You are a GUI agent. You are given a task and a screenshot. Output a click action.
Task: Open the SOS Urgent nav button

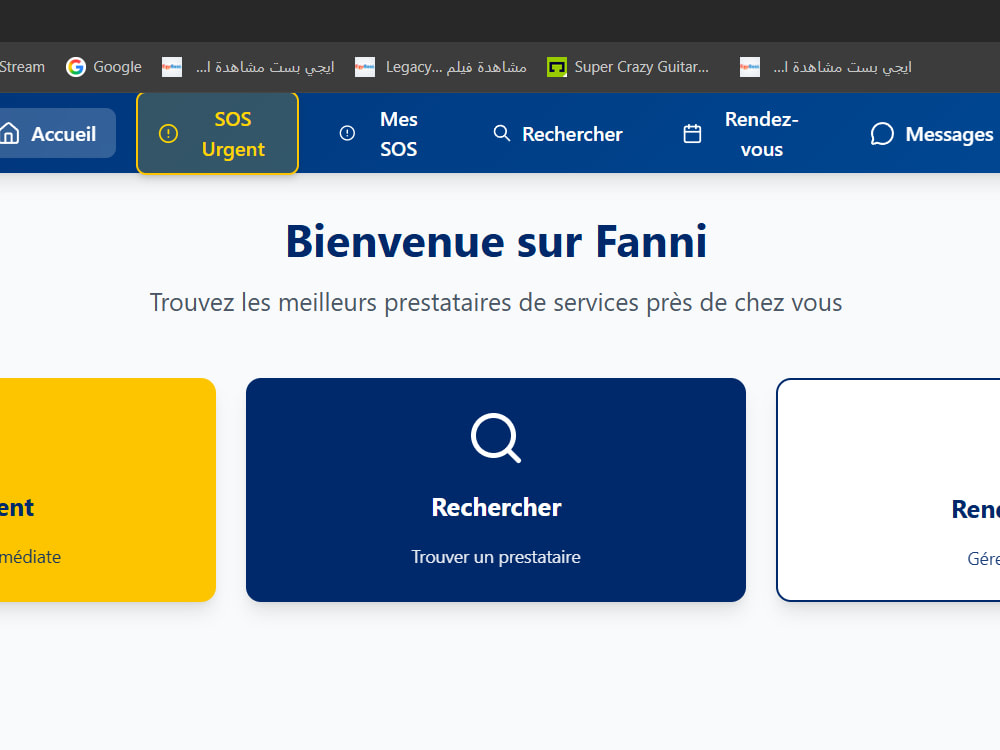(x=217, y=133)
